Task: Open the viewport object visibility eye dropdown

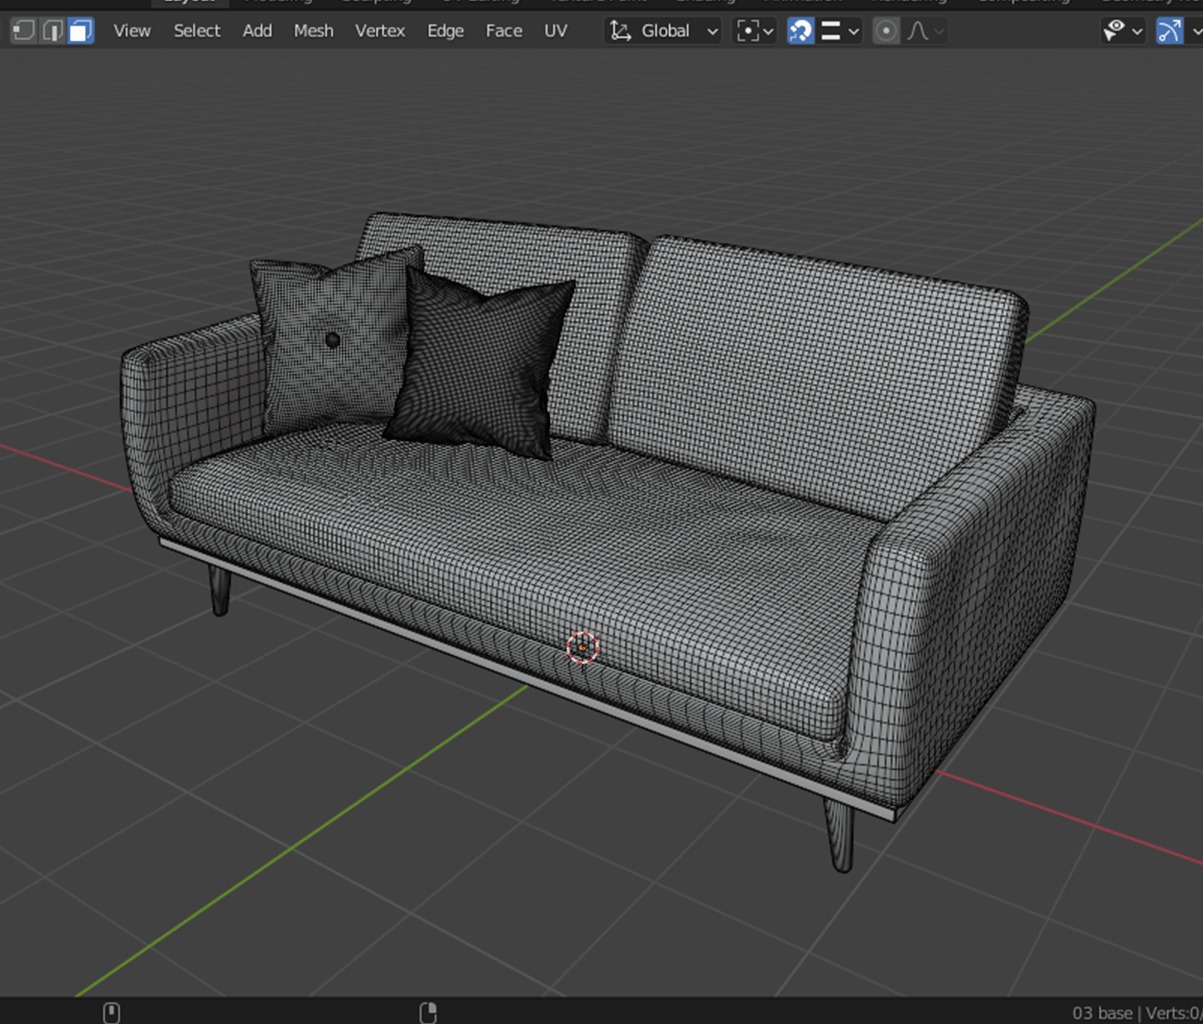Action: (x=1122, y=31)
